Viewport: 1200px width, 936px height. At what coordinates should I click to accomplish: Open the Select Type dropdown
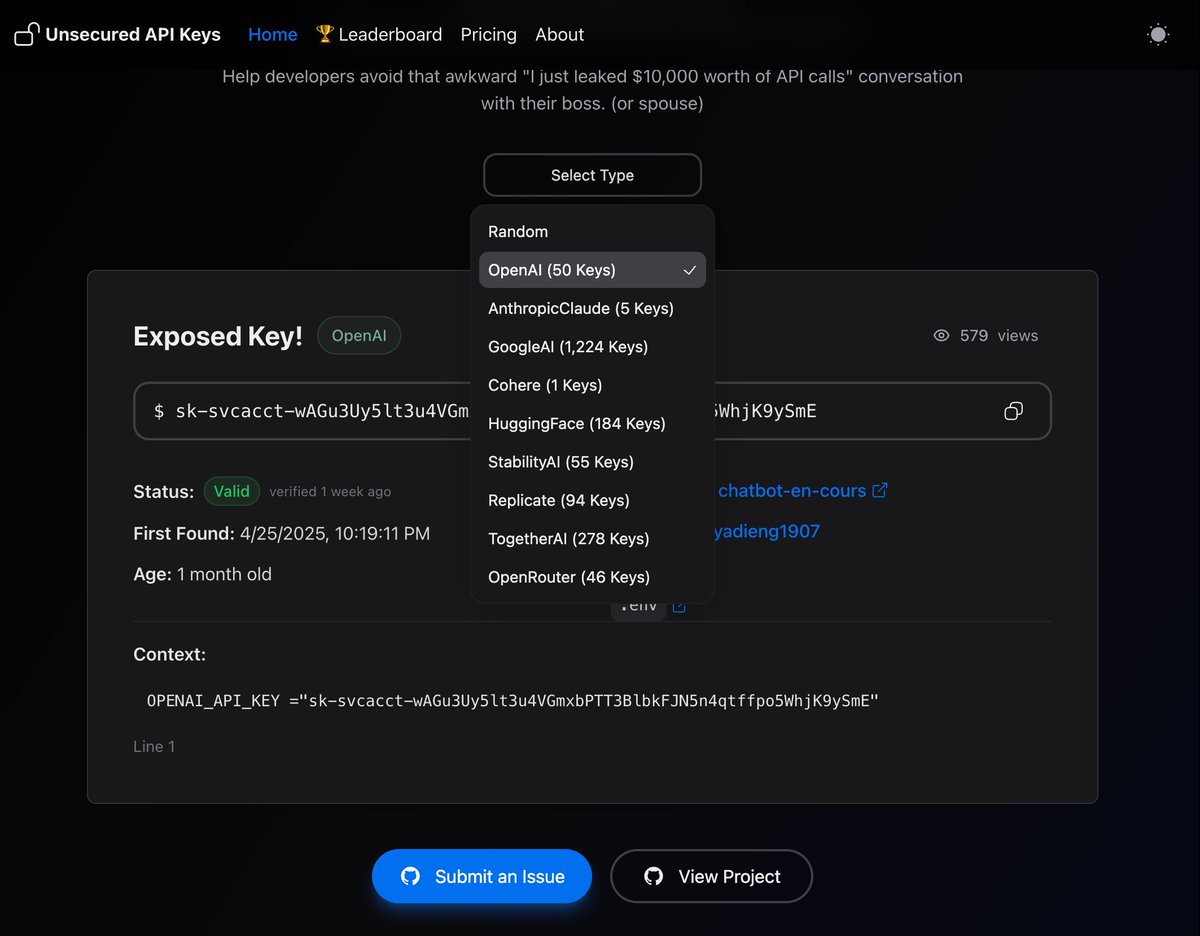pyautogui.click(x=592, y=175)
